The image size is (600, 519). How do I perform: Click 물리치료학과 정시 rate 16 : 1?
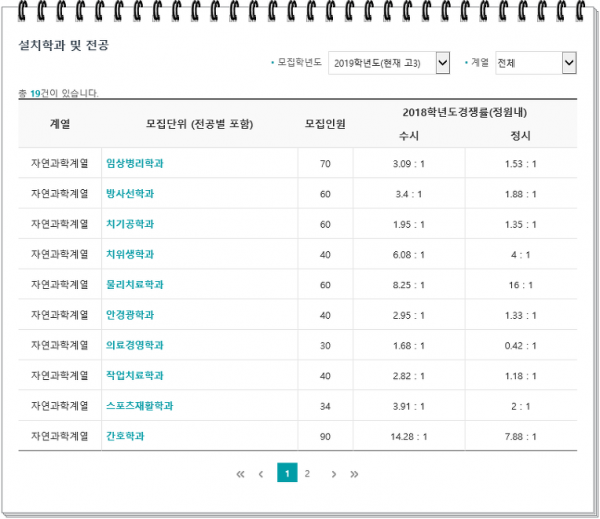pyautogui.click(x=520, y=285)
